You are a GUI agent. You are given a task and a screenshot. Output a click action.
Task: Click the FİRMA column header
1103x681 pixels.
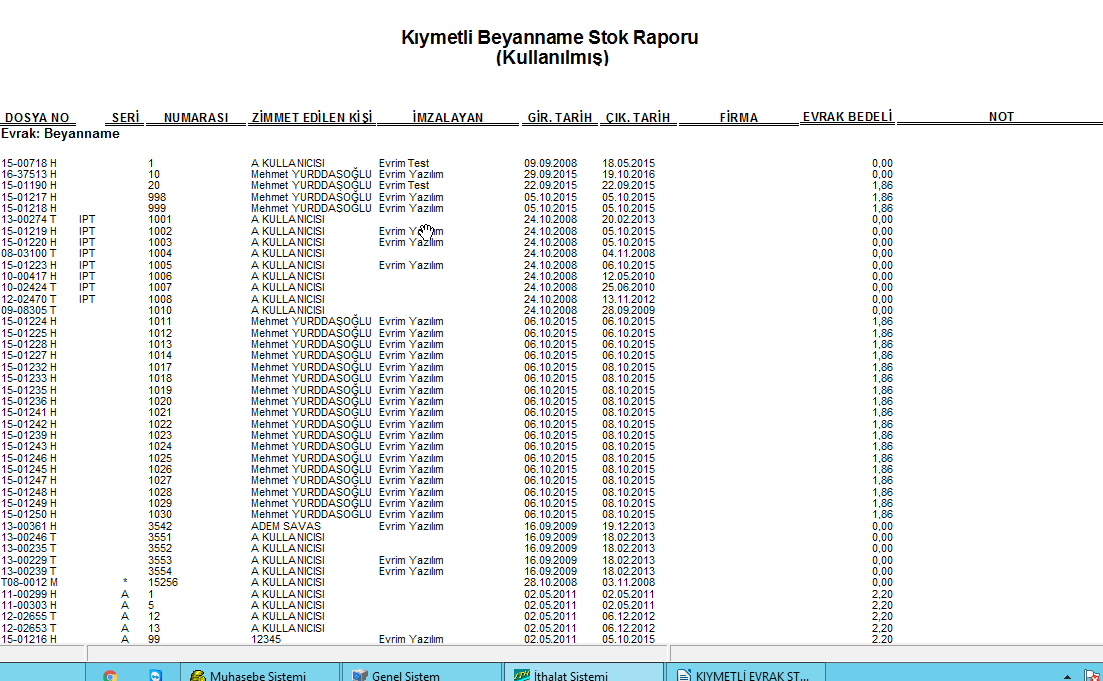(739, 117)
